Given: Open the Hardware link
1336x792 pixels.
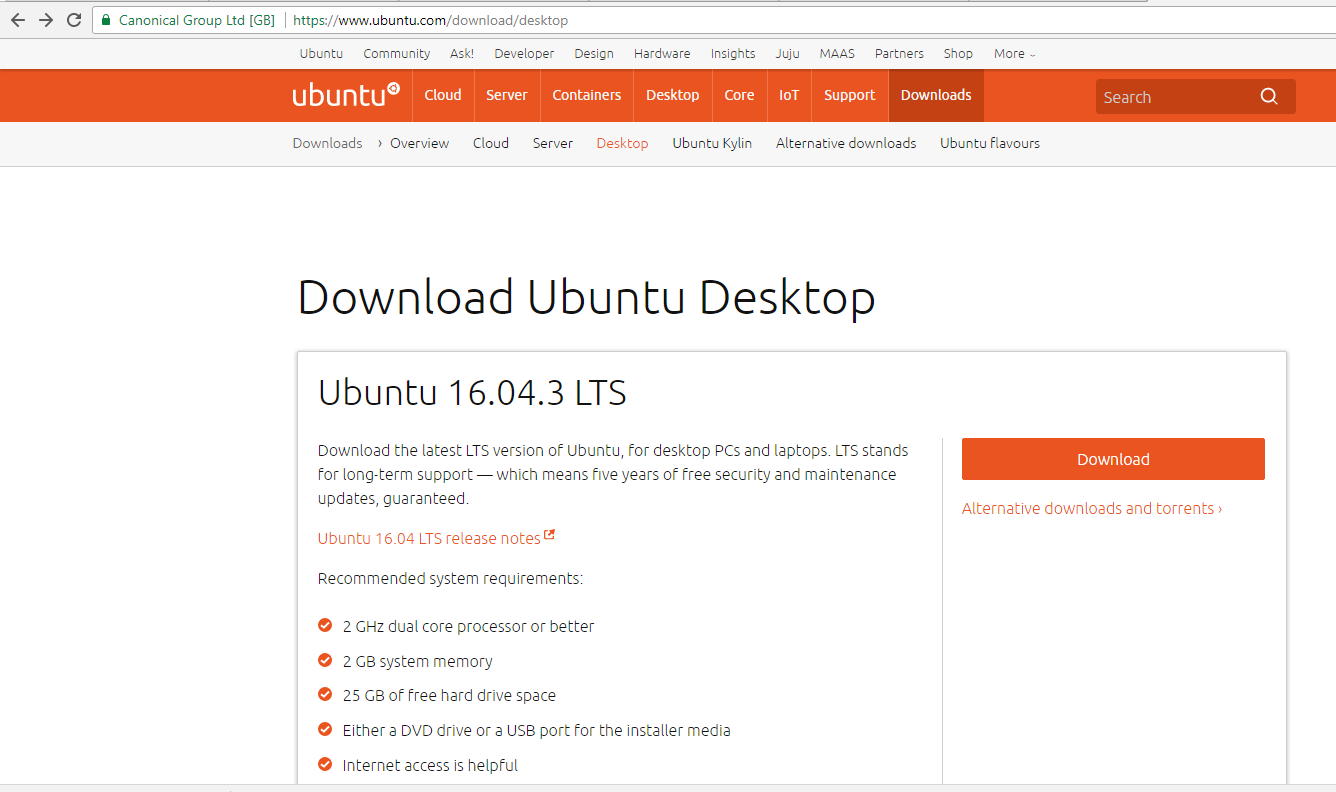Looking at the screenshot, I should [662, 54].
